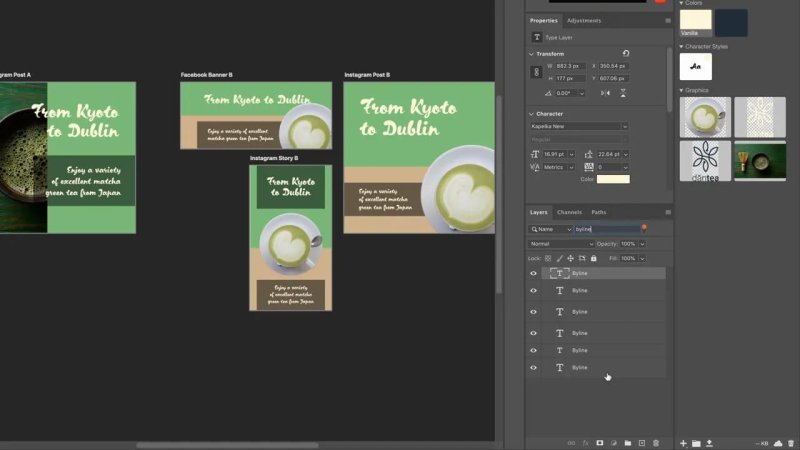Click the tracking icon
The image size is (800, 450).
pos(588,167)
